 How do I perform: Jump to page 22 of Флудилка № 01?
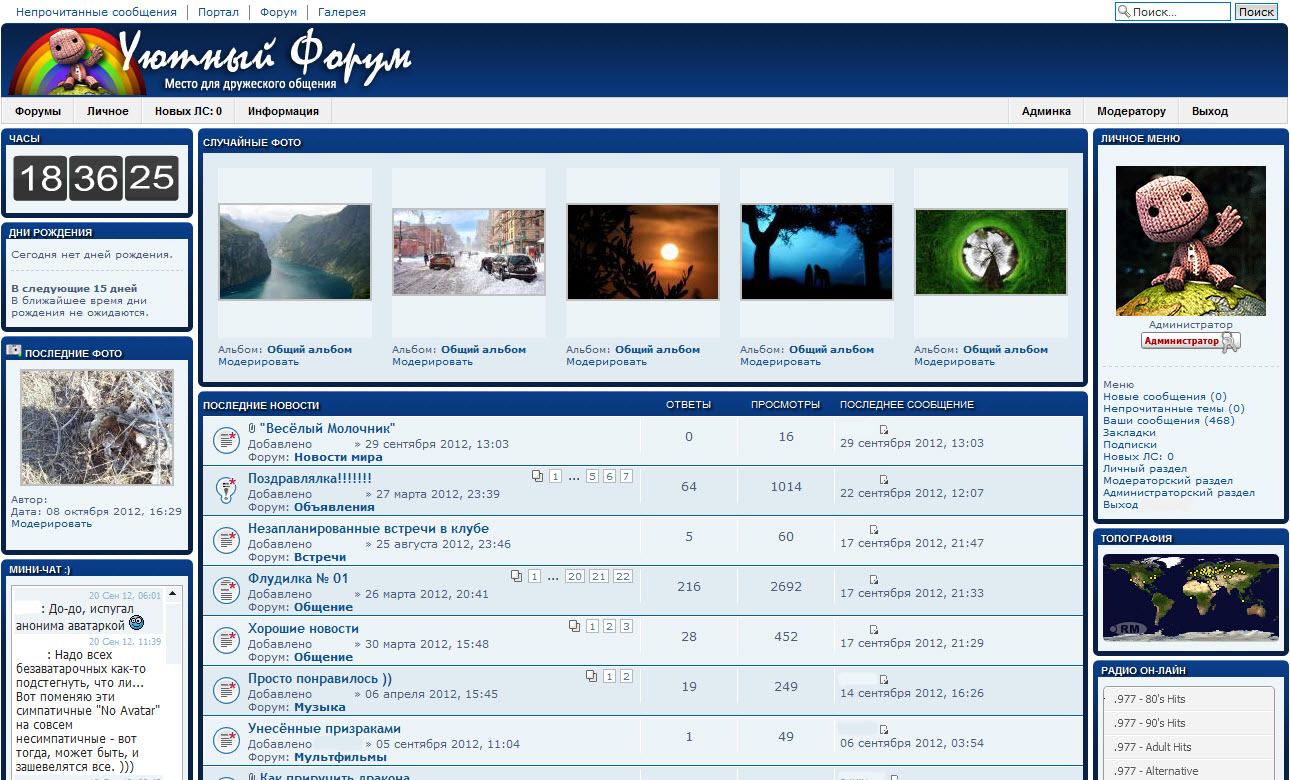click(623, 576)
